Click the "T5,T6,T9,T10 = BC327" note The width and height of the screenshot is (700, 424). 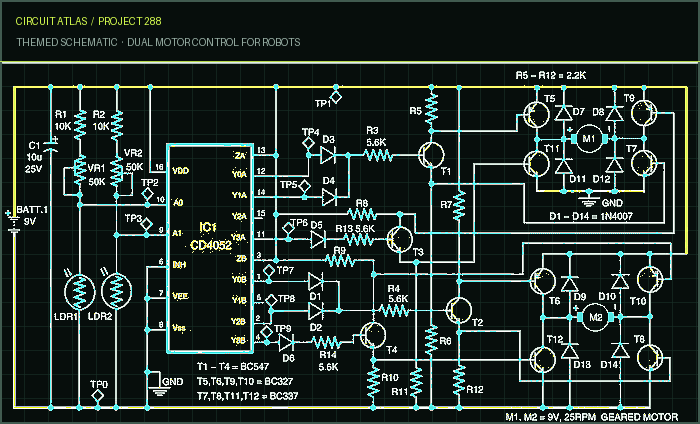click(x=245, y=382)
